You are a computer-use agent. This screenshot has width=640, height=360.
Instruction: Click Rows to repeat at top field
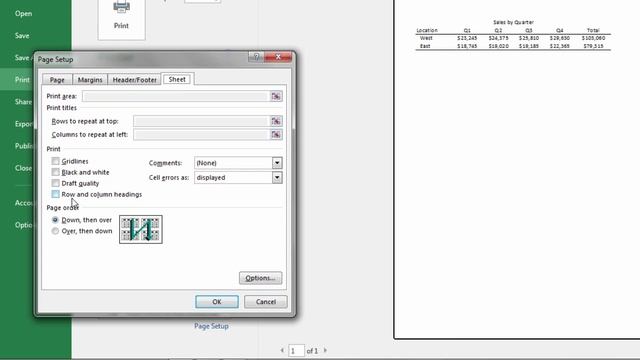point(201,121)
